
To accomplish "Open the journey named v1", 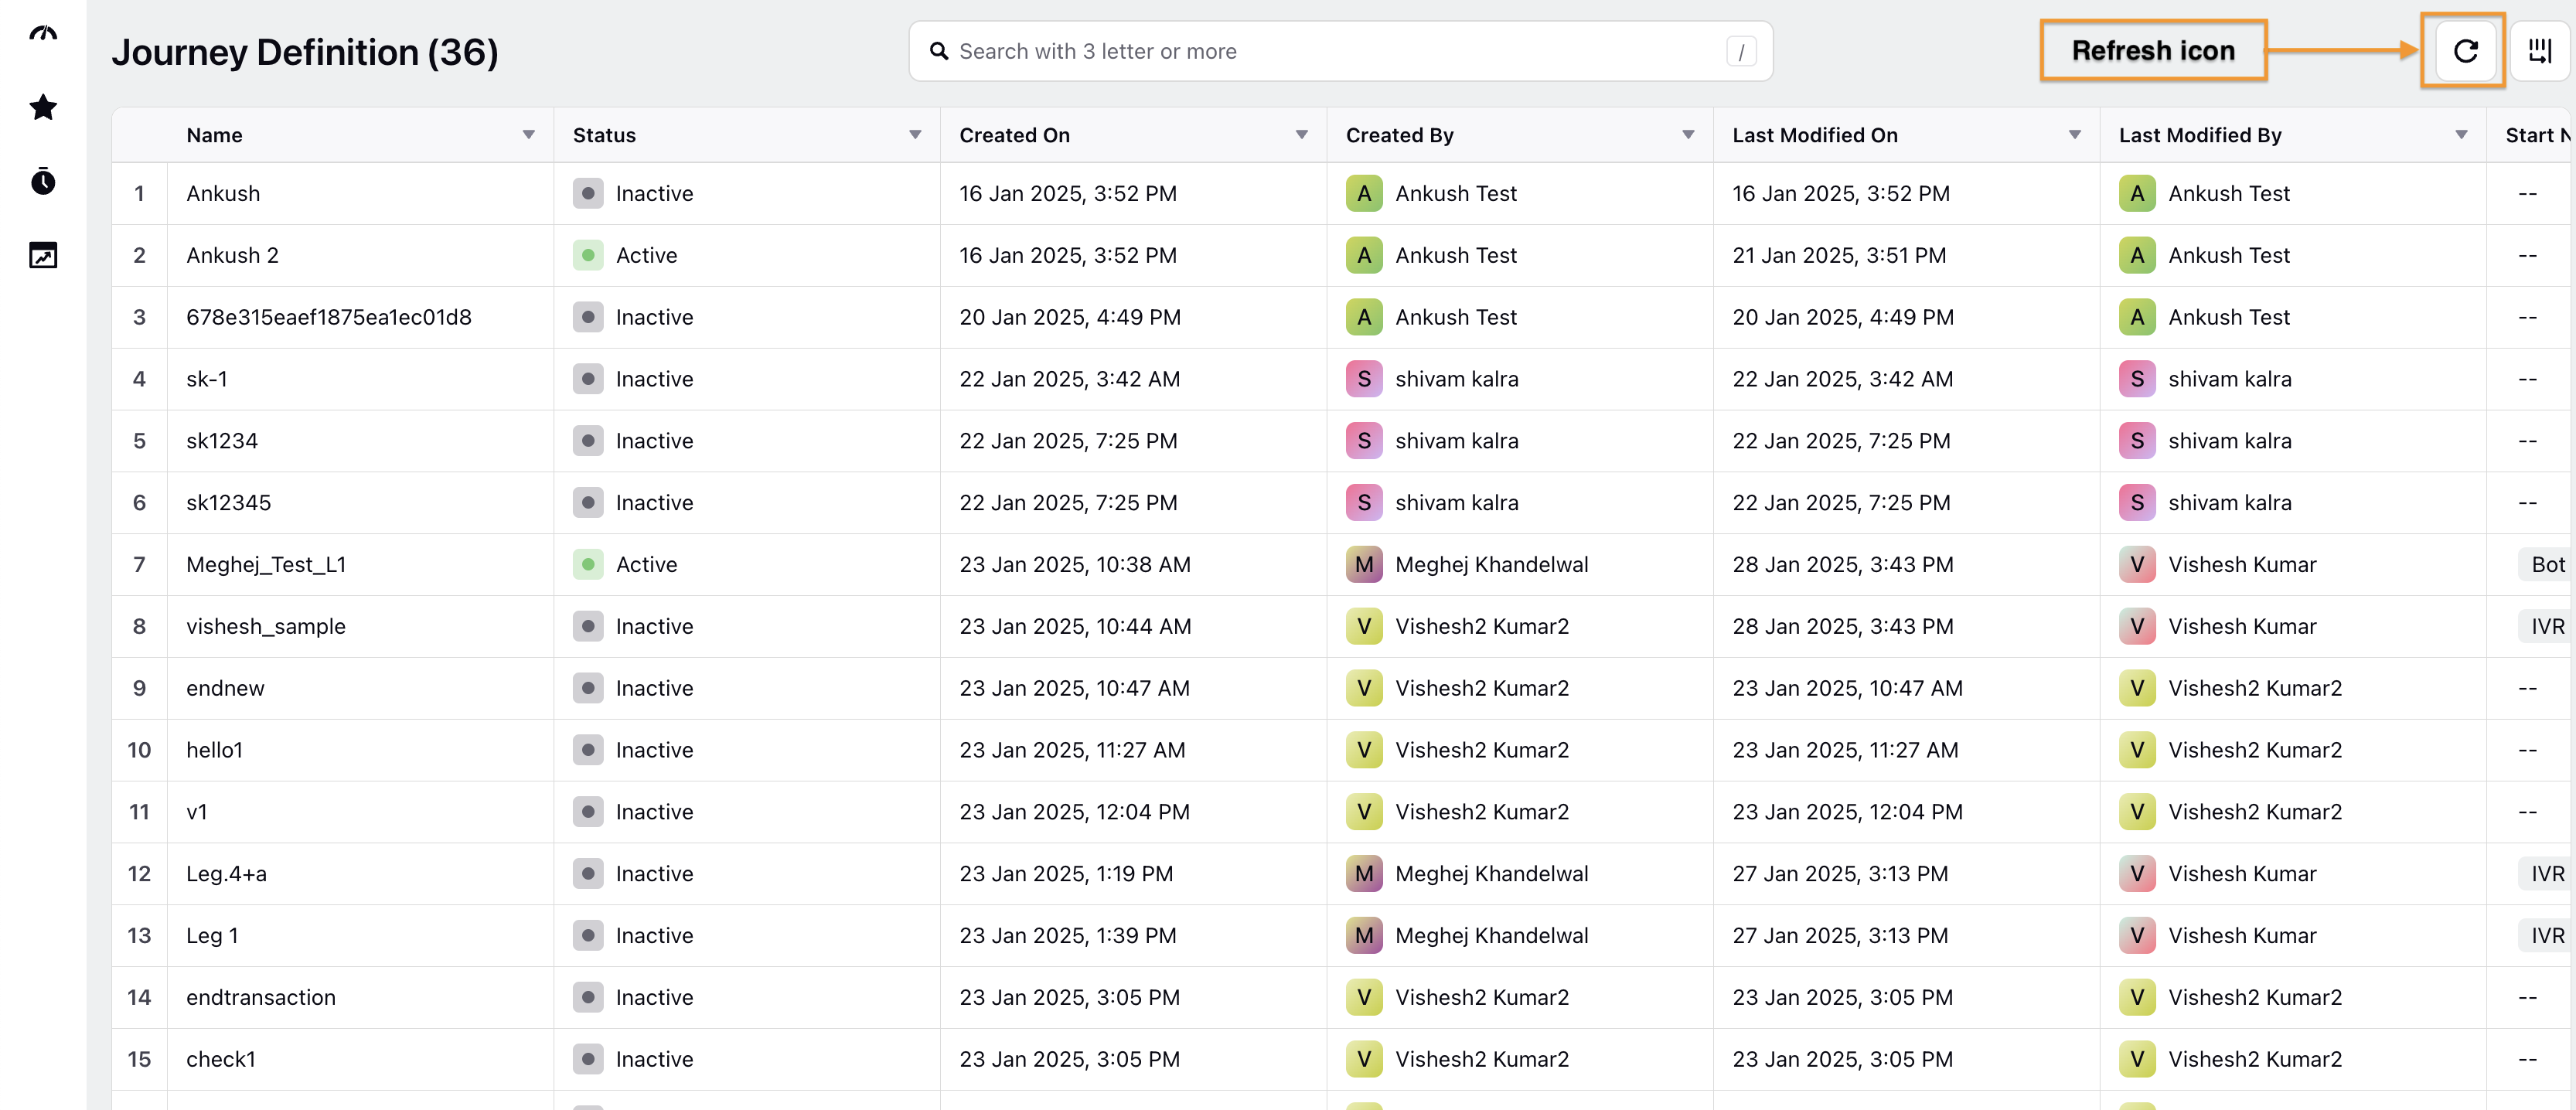I will 196,811.
